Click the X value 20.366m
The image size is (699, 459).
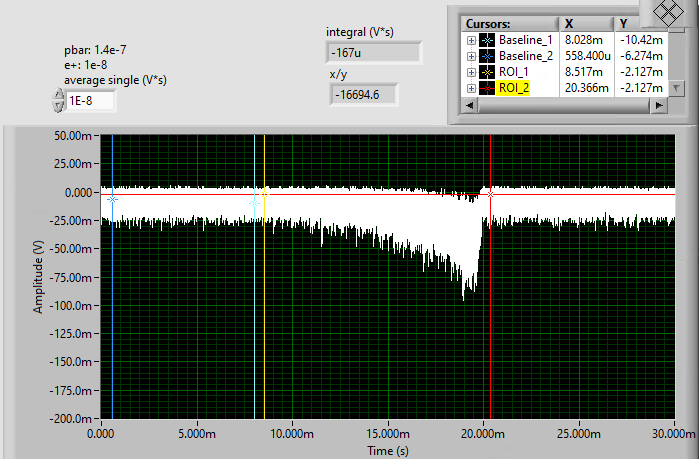[587, 88]
